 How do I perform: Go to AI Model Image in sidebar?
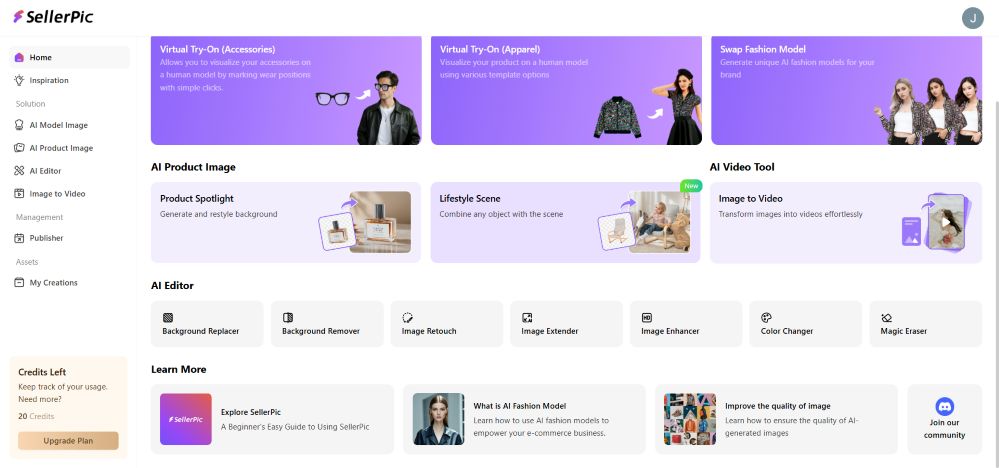[x=58, y=125]
